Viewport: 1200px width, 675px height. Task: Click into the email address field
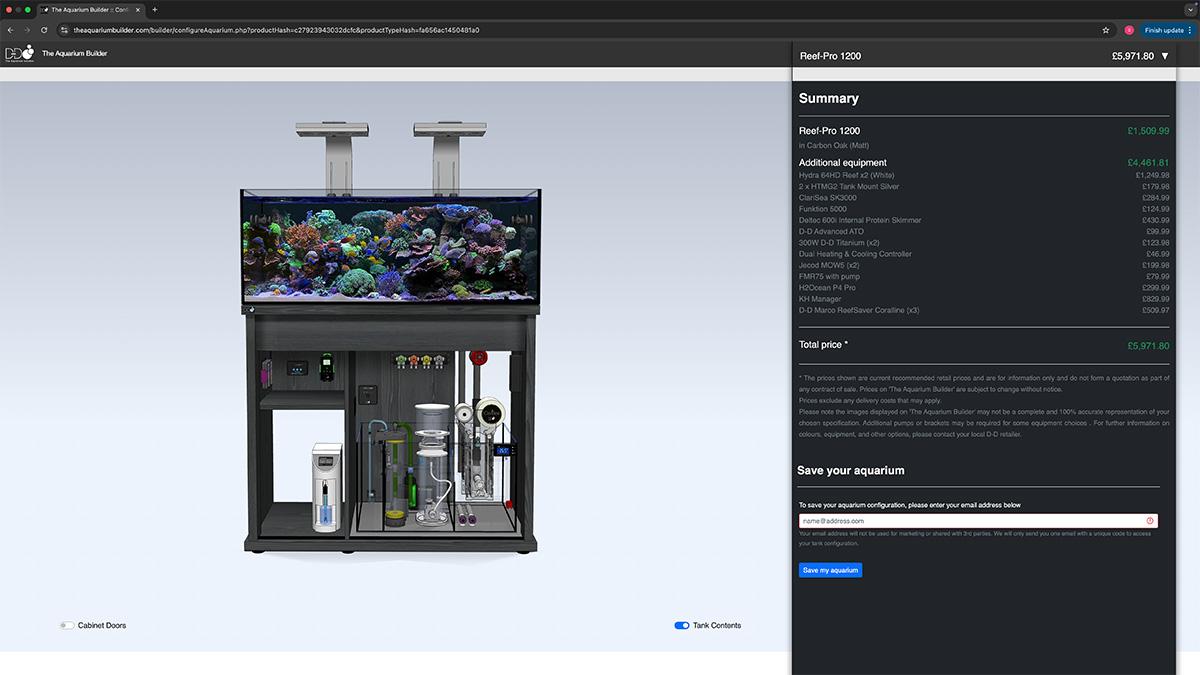coord(970,521)
